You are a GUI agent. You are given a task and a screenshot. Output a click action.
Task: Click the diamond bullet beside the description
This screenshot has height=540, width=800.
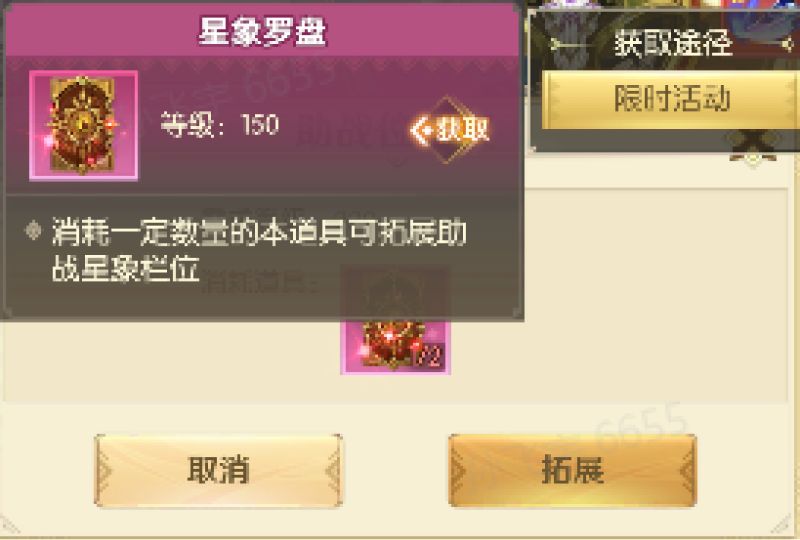(x=34, y=231)
